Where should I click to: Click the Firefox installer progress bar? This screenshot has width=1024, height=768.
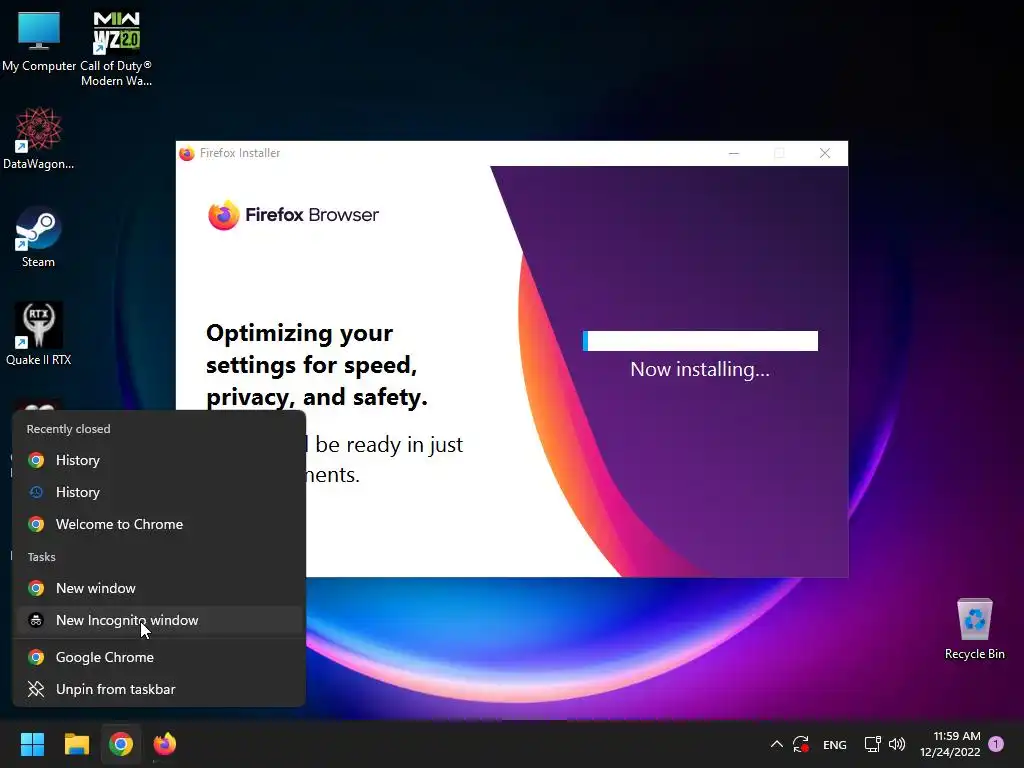pyautogui.click(x=700, y=341)
